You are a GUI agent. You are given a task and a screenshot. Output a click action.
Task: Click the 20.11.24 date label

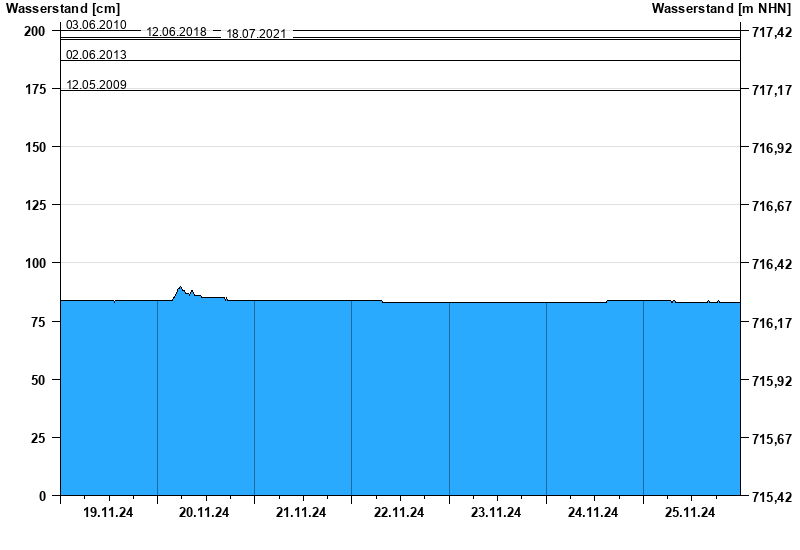(204, 513)
